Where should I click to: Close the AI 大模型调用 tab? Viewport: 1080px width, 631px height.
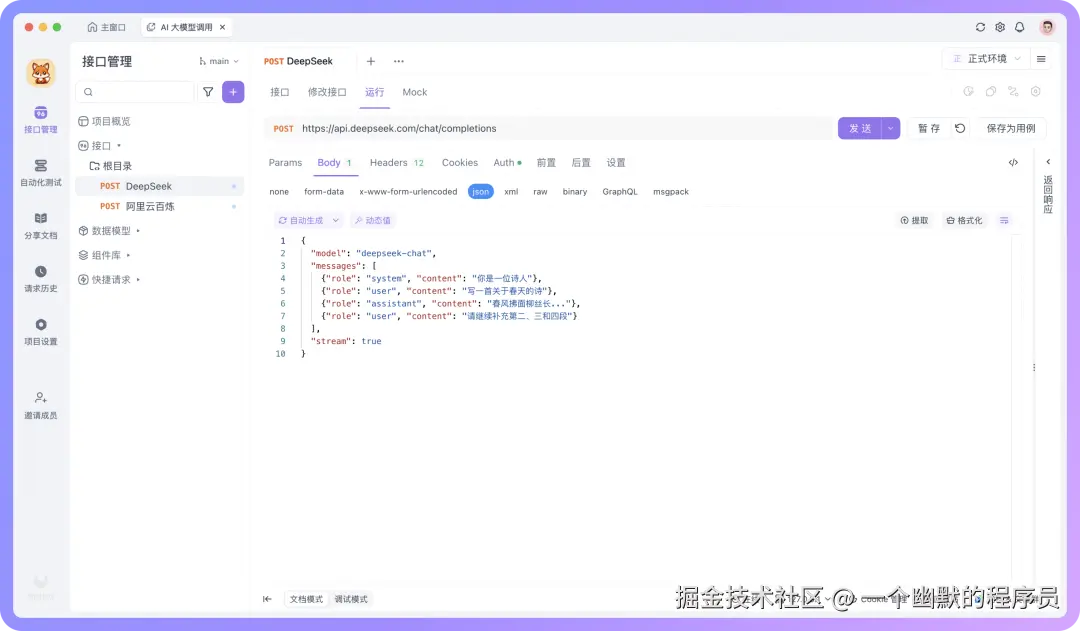tap(222, 27)
